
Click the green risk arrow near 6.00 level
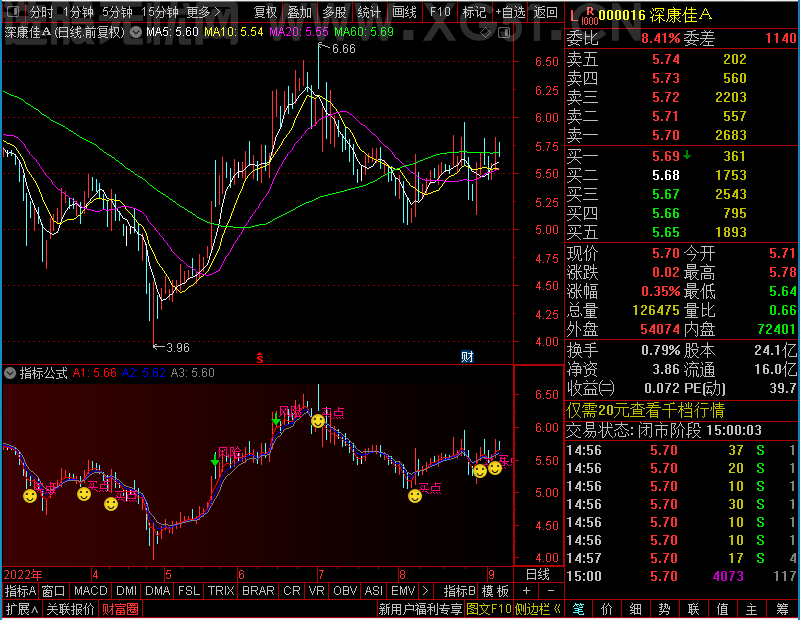(276, 419)
